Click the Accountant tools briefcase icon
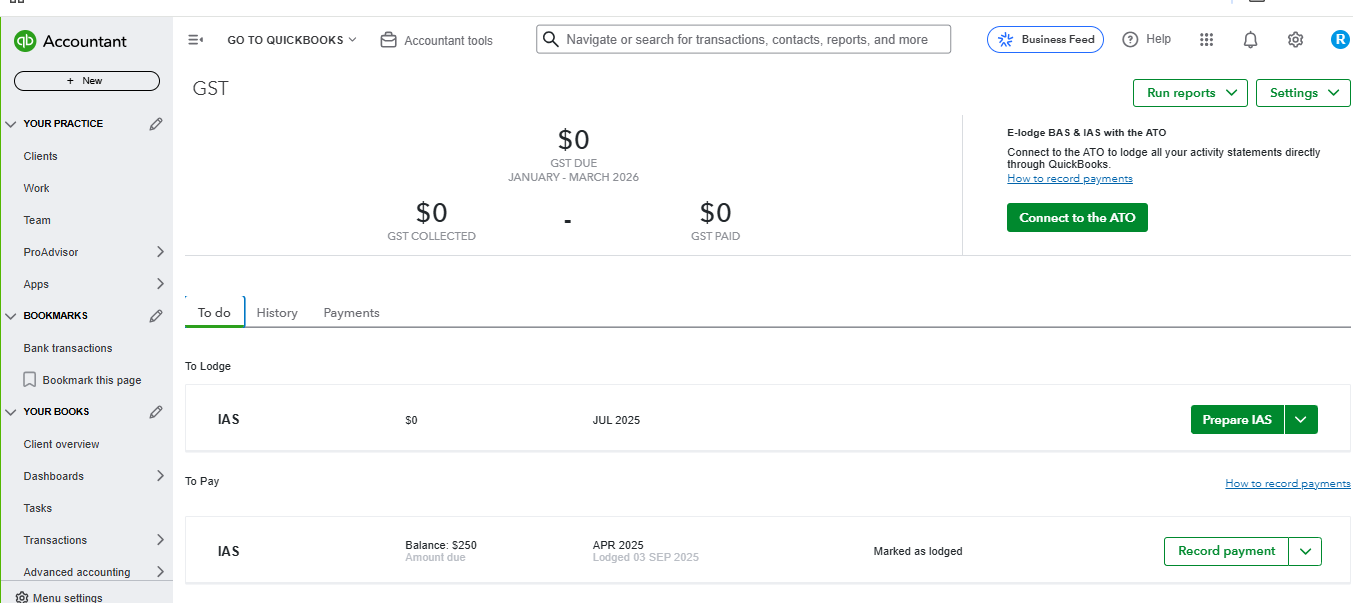The width and height of the screenshot is (1353, 603). click(x=389, y=40)
